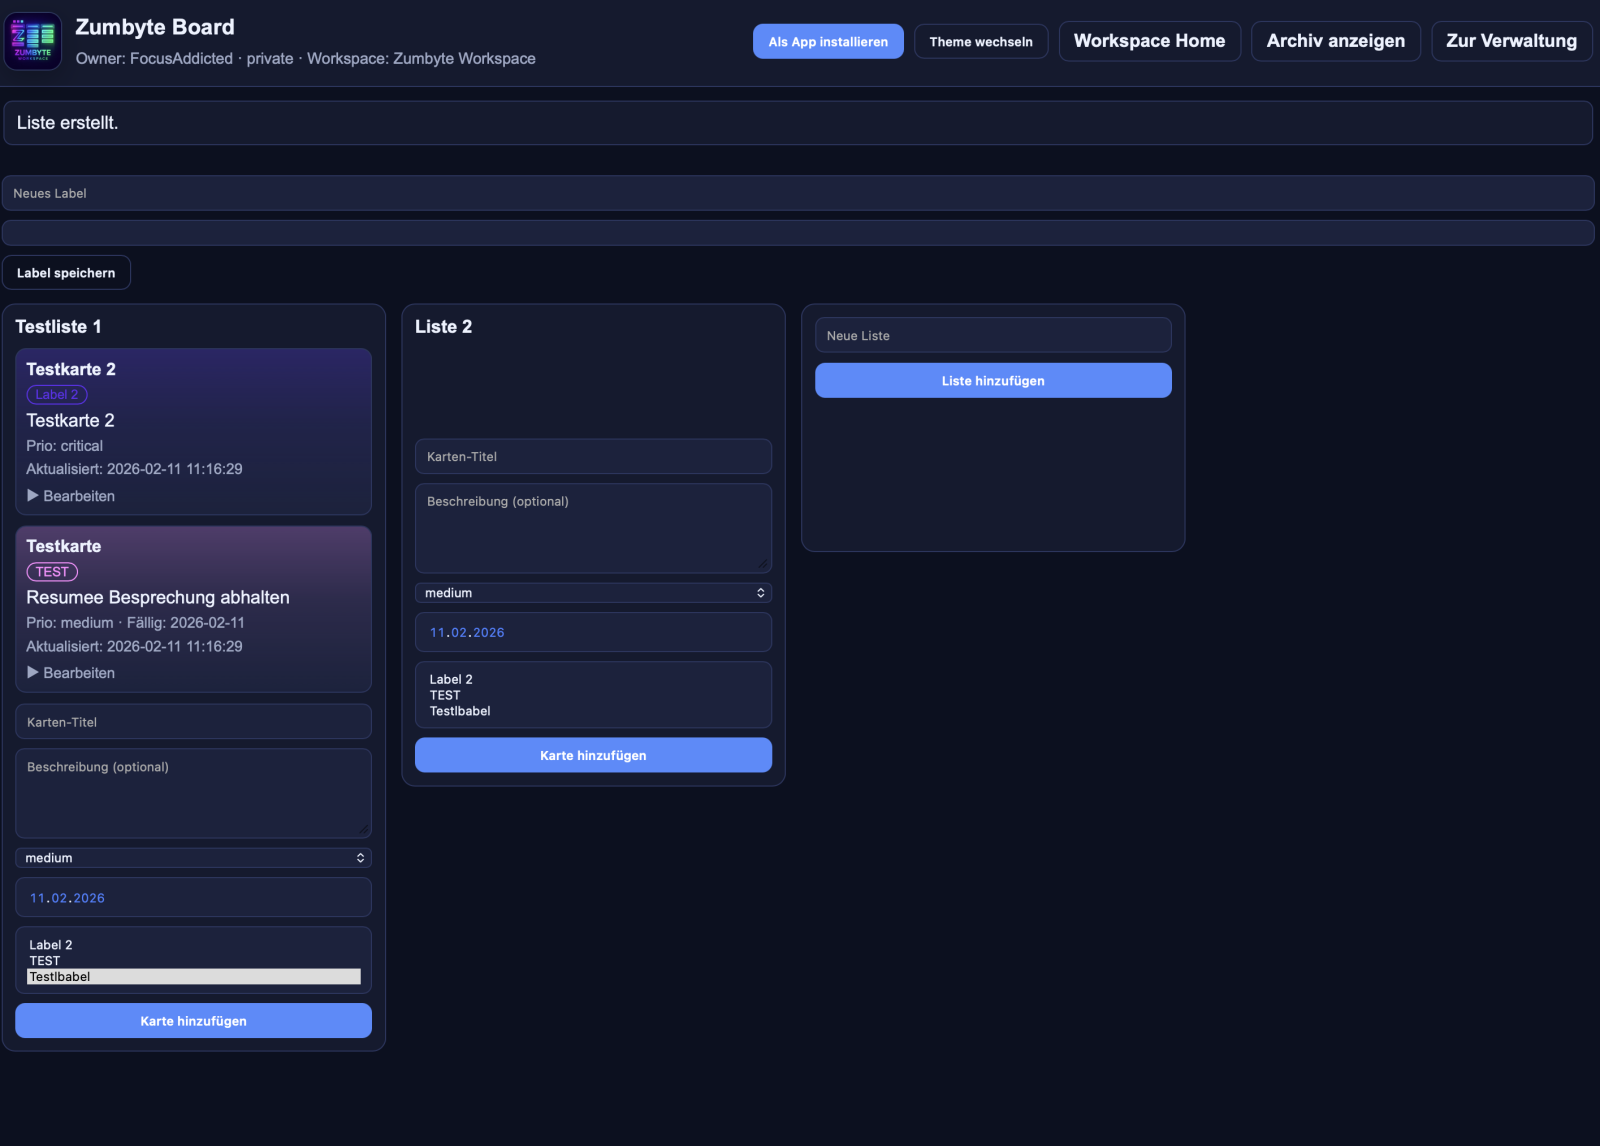
Task: Click the 'Neue Liste' input field
Action: 992,335
